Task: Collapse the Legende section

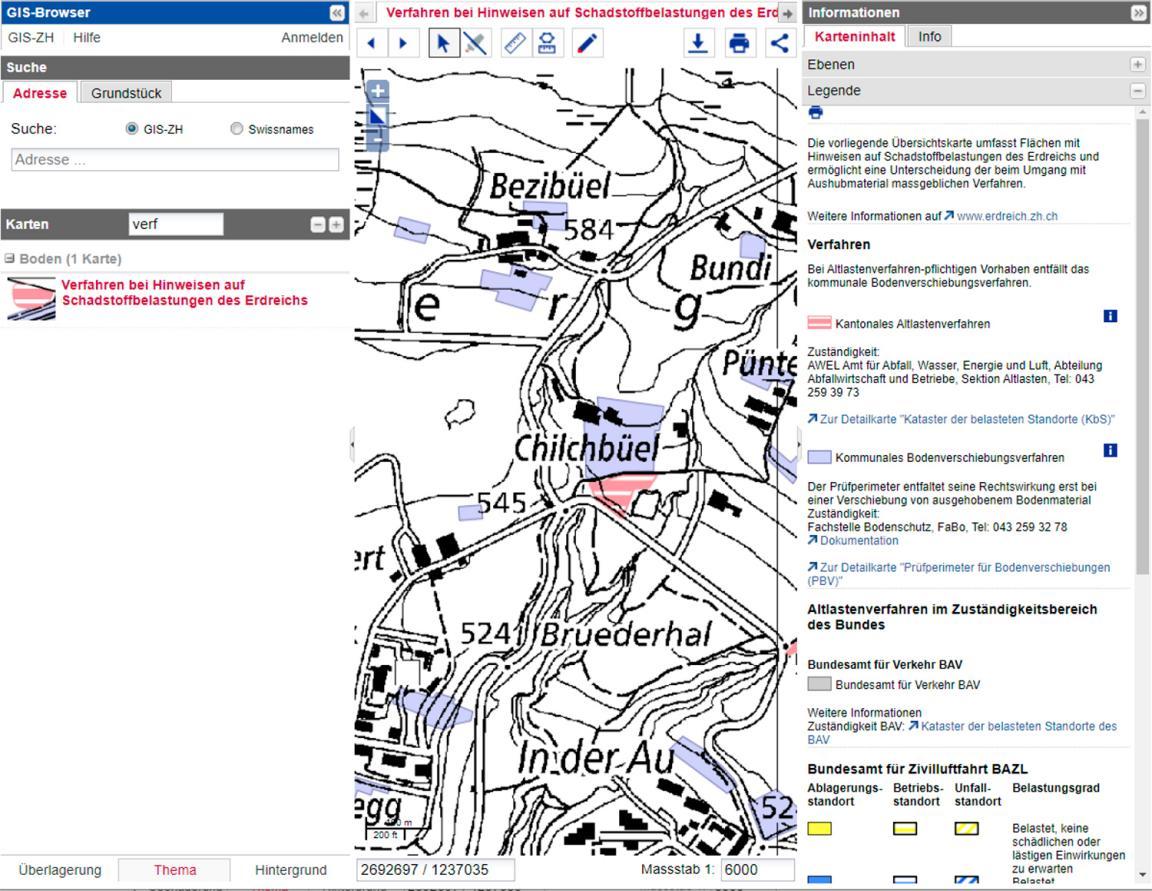Action: click(1137, 90)
